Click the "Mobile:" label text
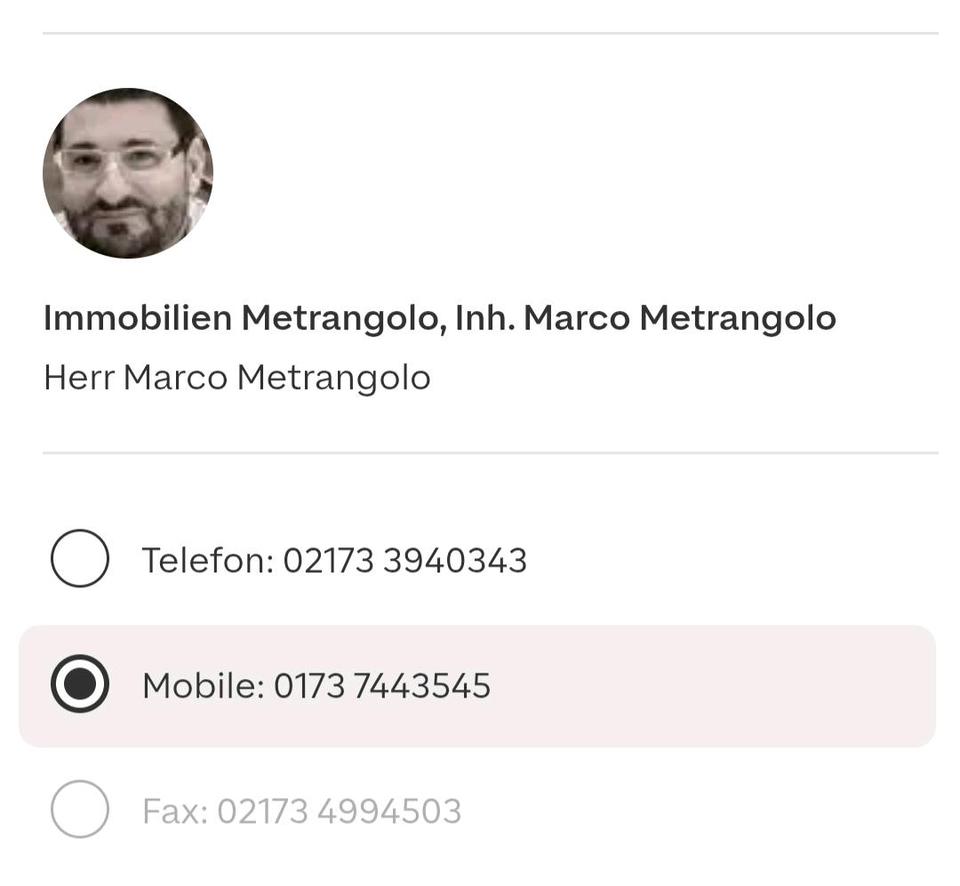This screenshot has width=960, height=886. pos(203,686)
